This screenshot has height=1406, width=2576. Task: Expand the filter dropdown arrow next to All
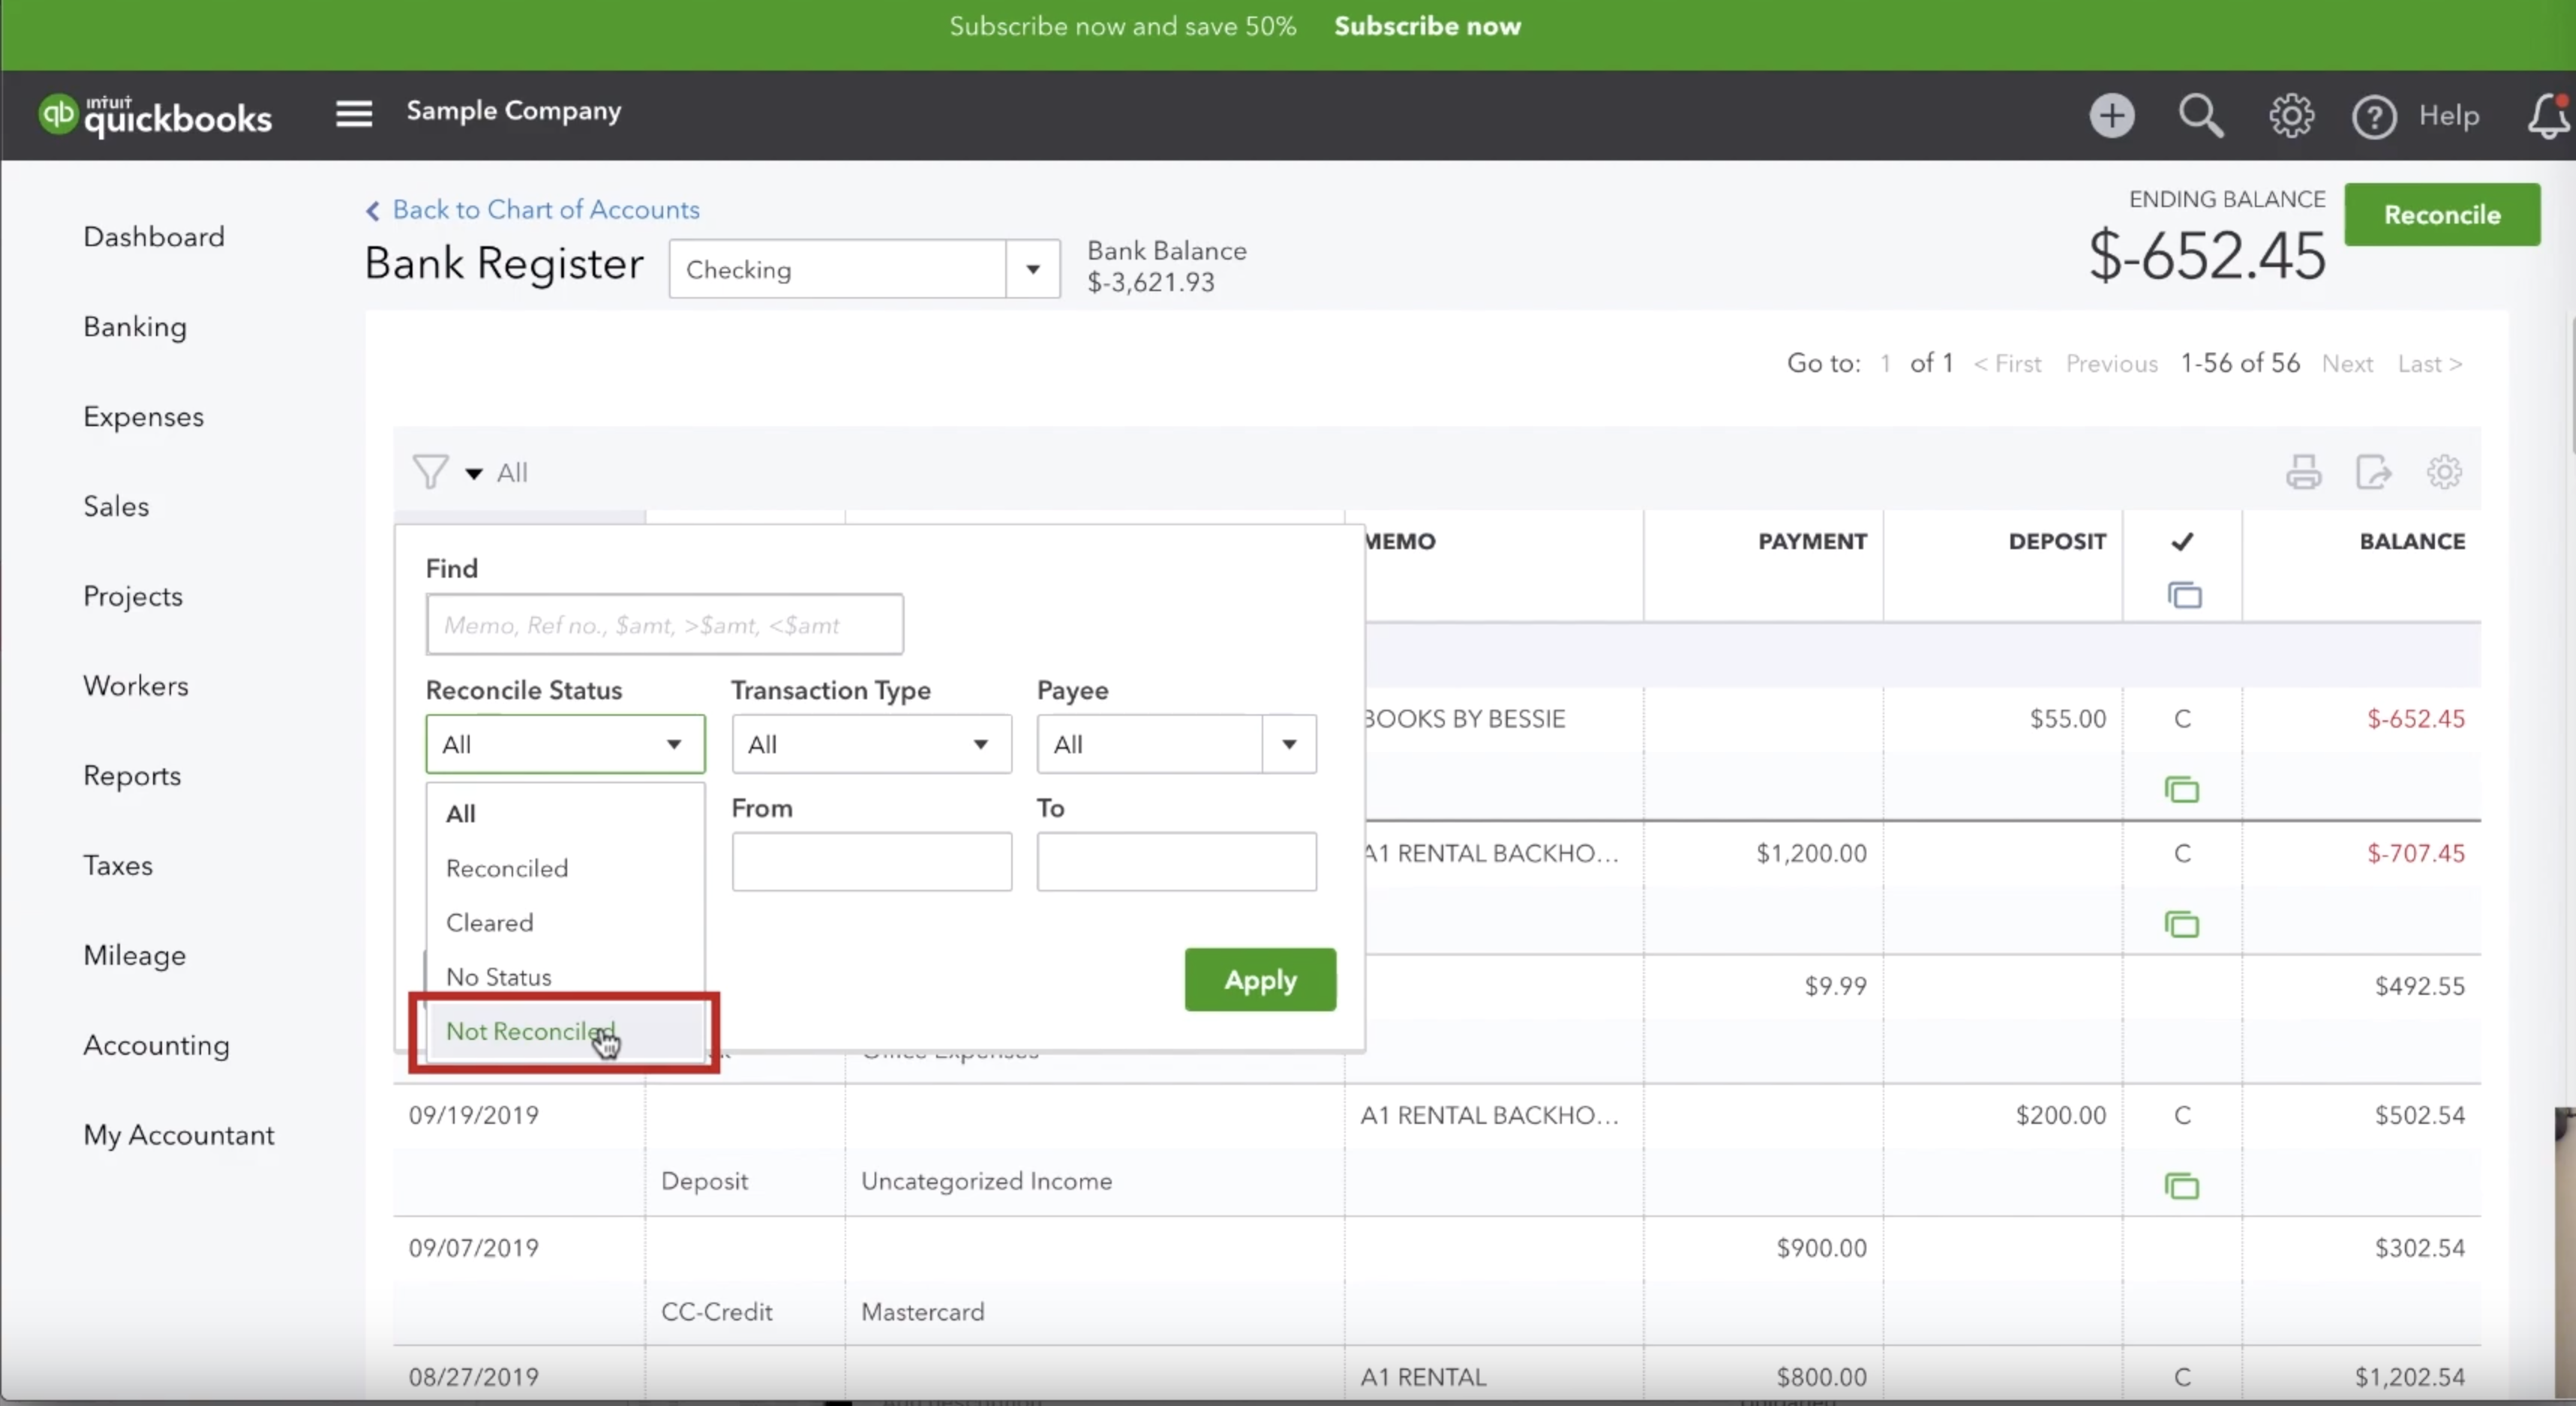(x=474, y=474)
